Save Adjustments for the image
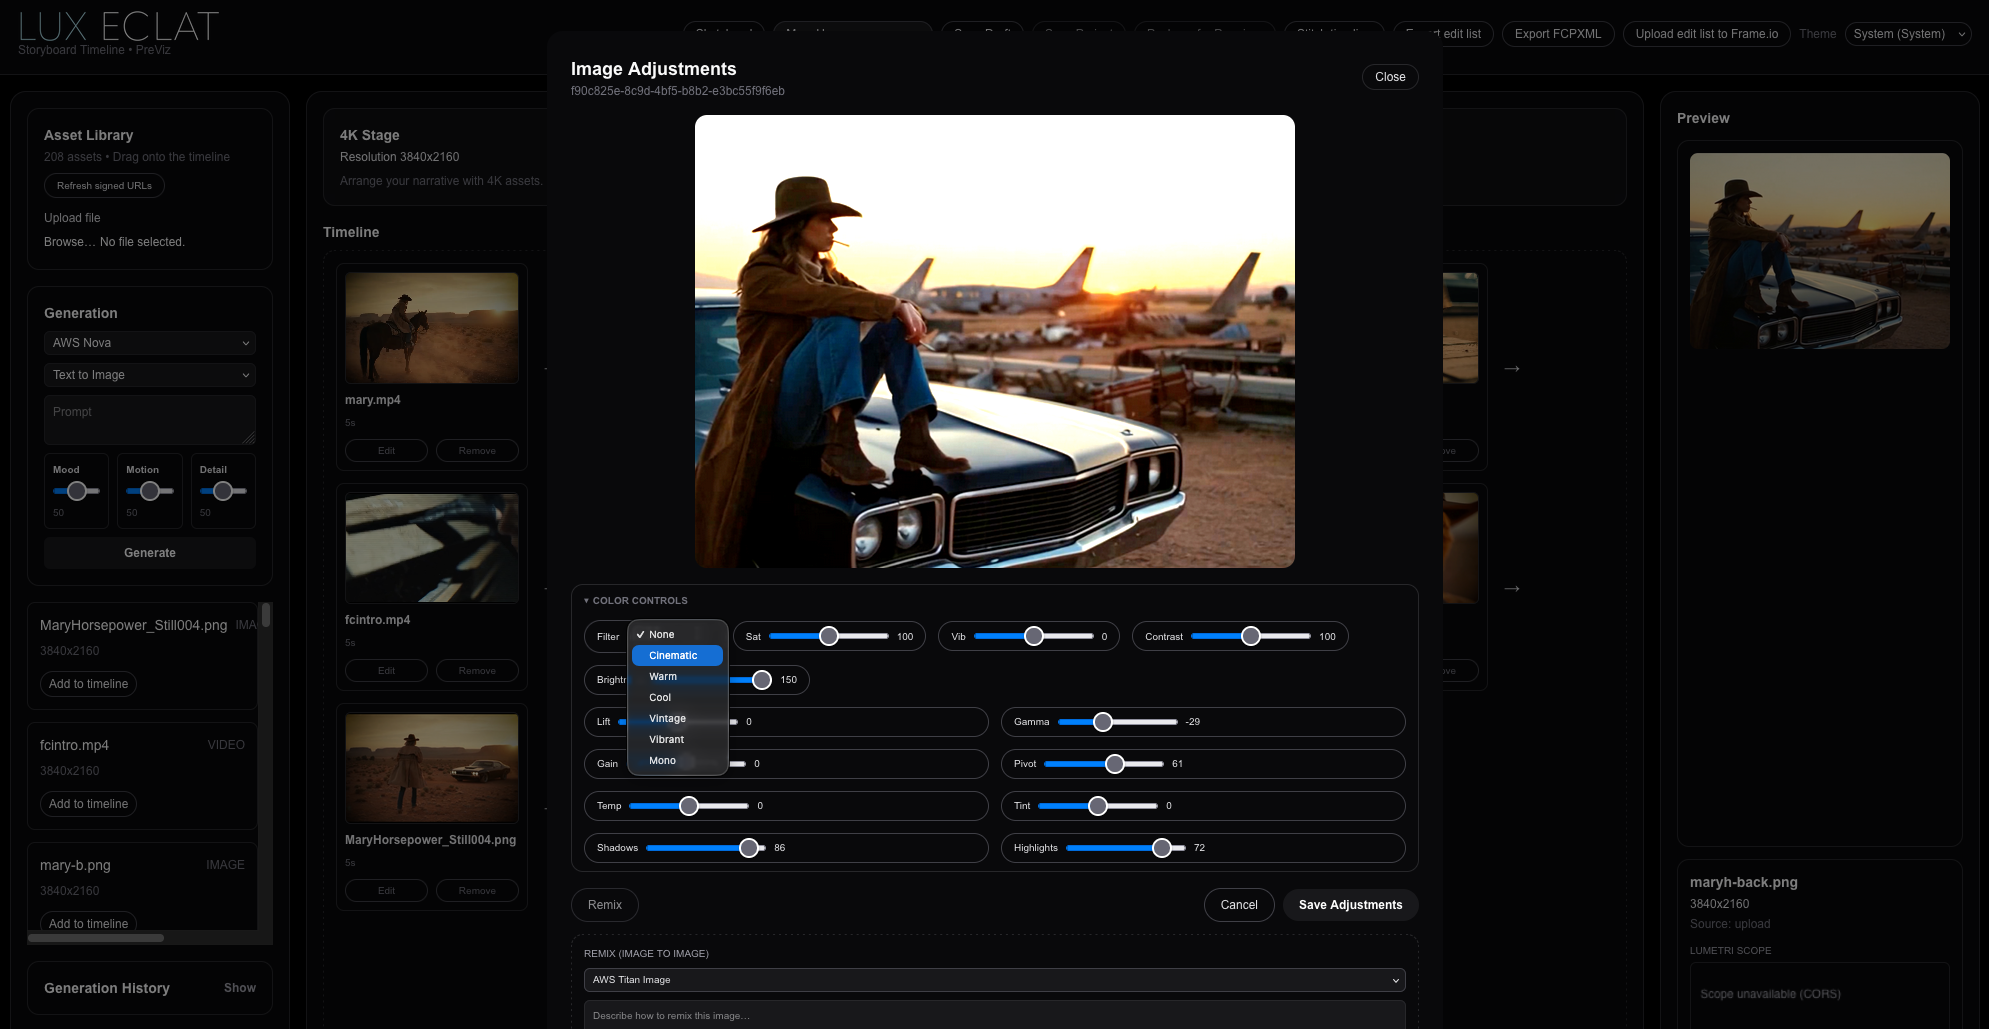 [x=1350, y=904]
